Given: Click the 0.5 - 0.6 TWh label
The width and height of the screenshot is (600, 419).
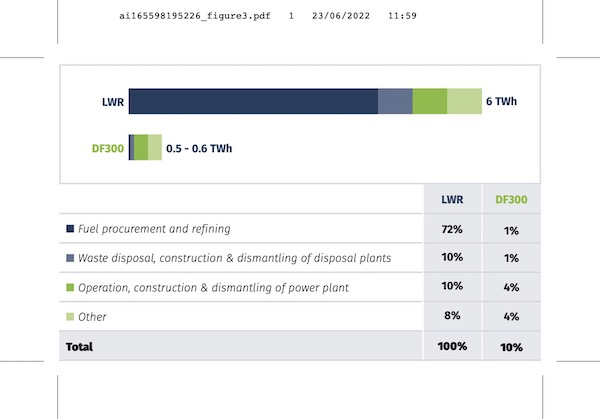Looking at the screenshot, I should point(199,149).
